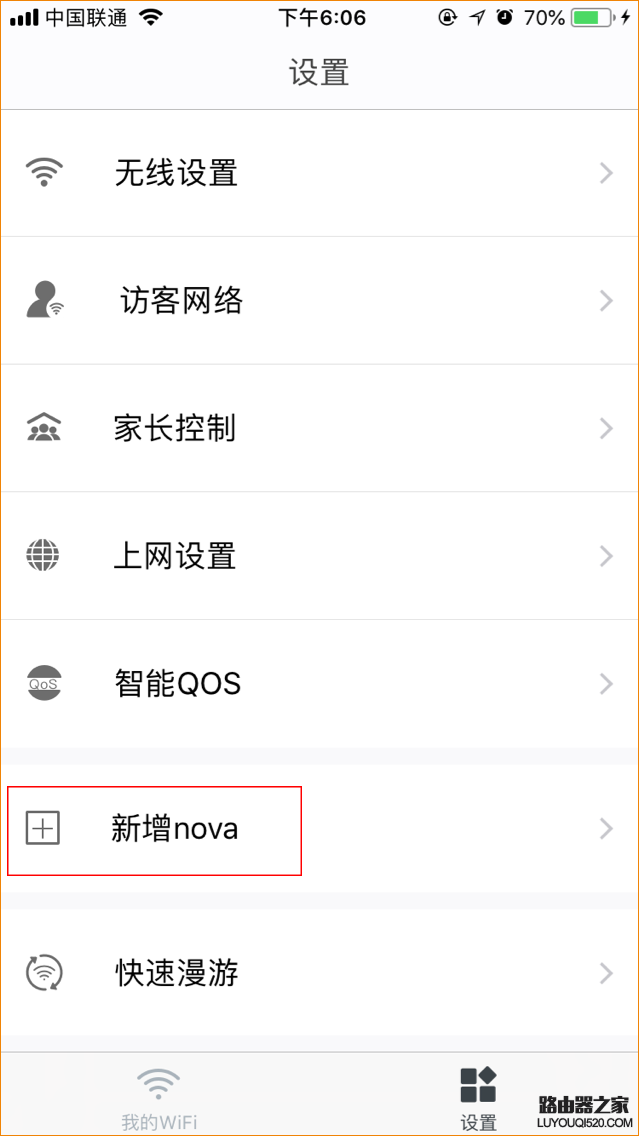Viewport: 639px width, 1136px height.
Task: Open the 快速漫游 text entry
Action: click(x=177, y=973)
